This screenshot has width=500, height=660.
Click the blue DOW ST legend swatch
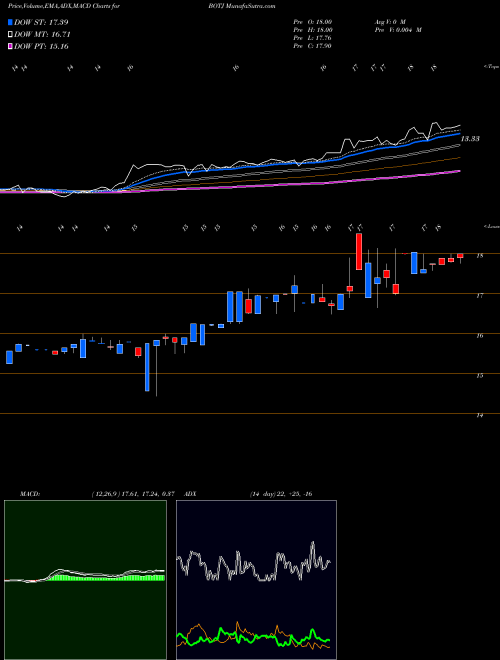[11, 22]
